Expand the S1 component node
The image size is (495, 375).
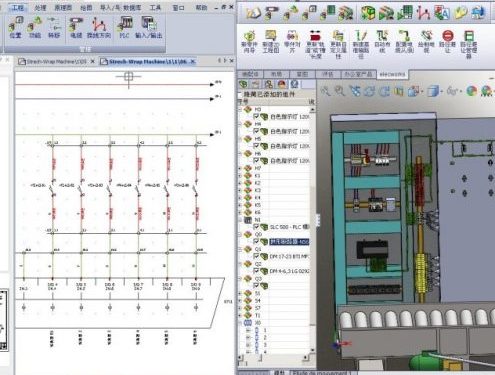(x=240, y=293)
